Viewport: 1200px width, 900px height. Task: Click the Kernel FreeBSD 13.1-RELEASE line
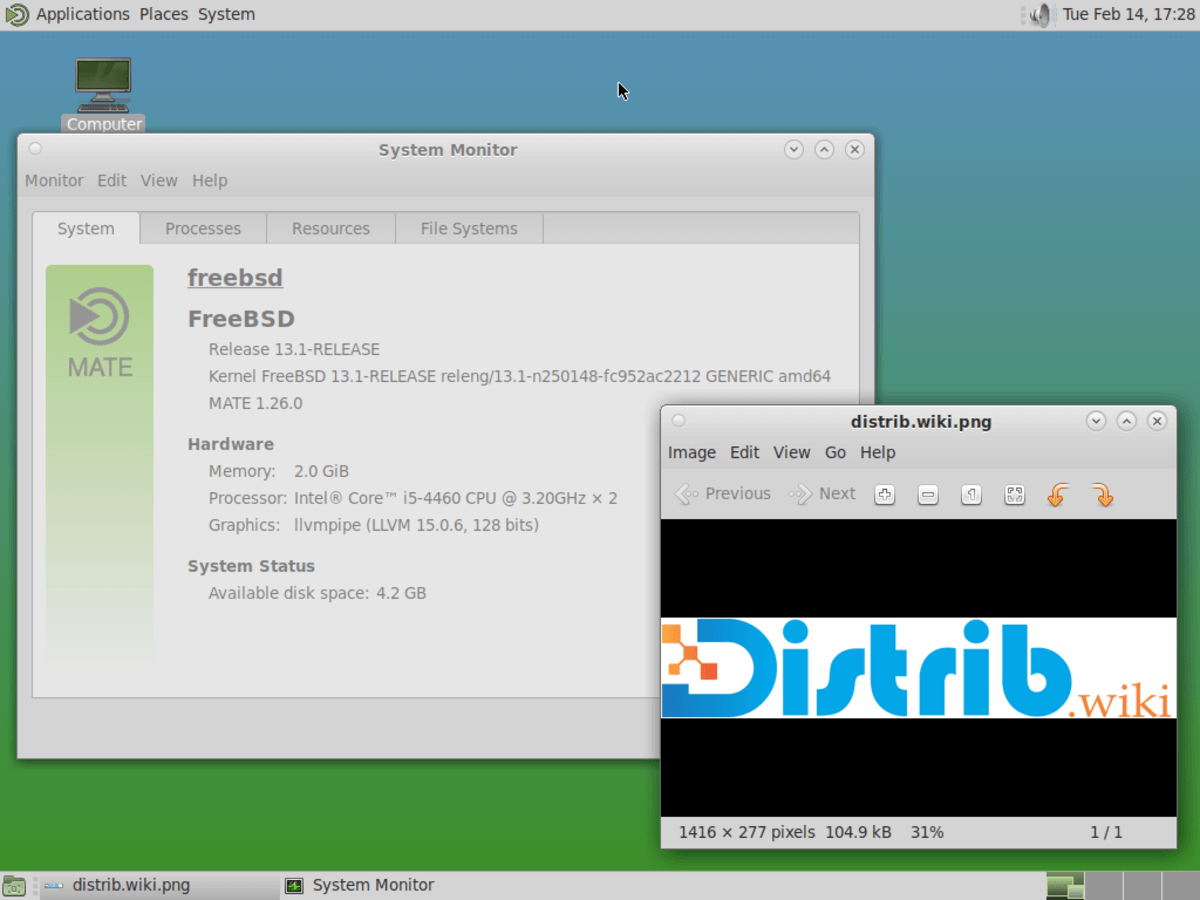(x=520, y=377)
